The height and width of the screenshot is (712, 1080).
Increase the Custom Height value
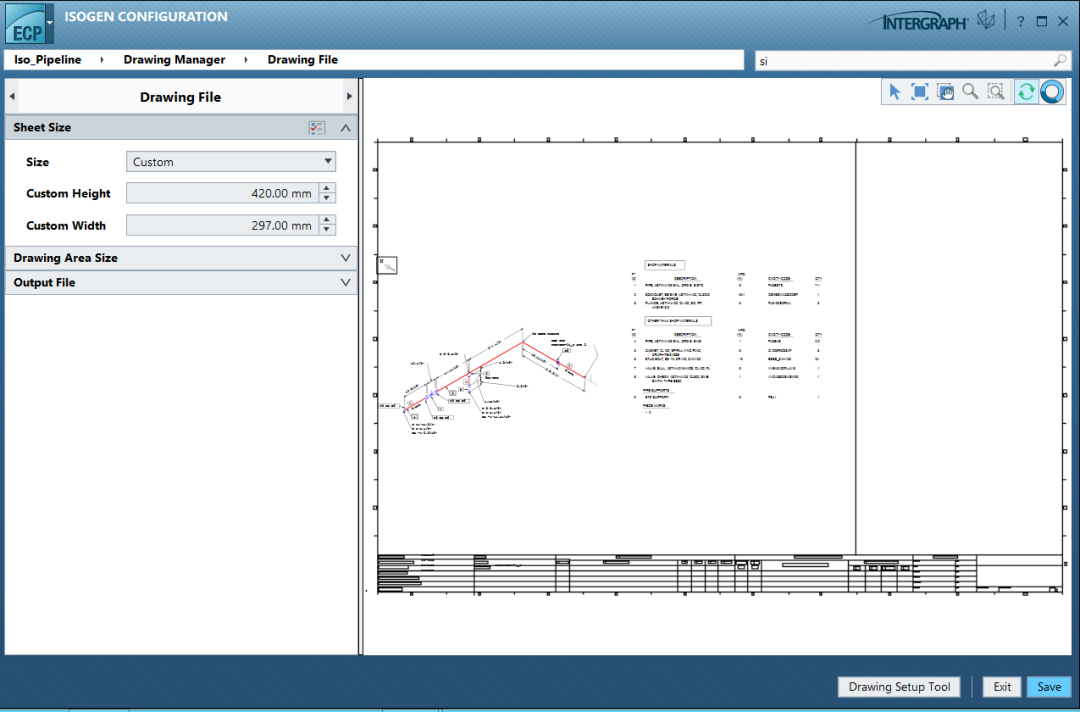(x=327, y=188)
